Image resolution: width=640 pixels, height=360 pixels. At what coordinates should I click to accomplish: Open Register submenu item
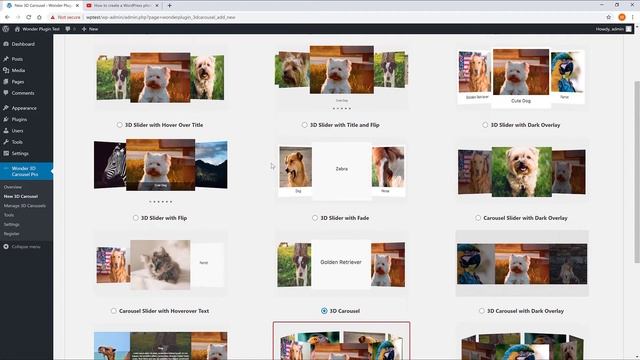click(x=11, y=234)
